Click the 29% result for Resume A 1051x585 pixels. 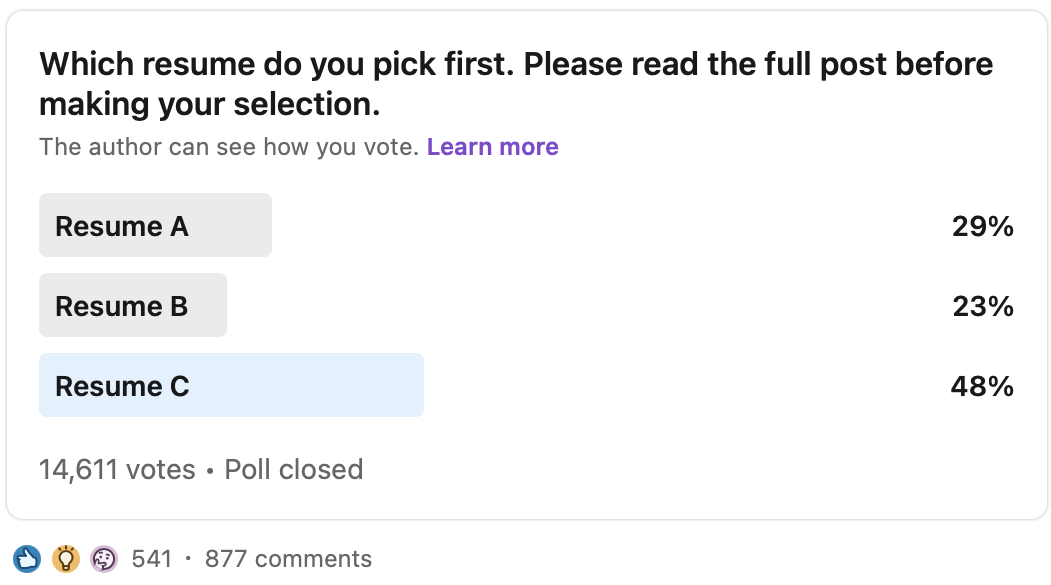tap(983, 226)
